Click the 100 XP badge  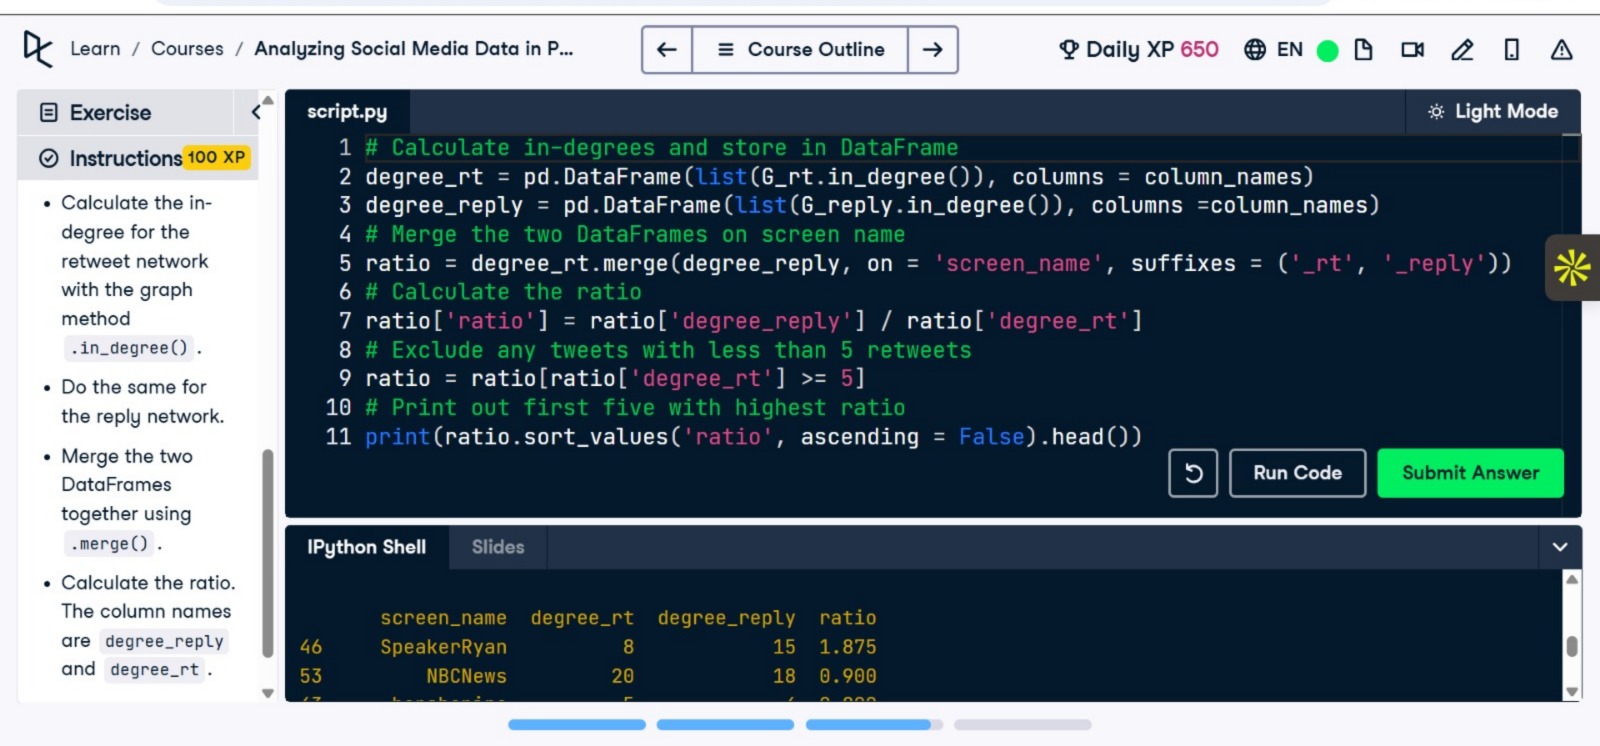point(216,158)
